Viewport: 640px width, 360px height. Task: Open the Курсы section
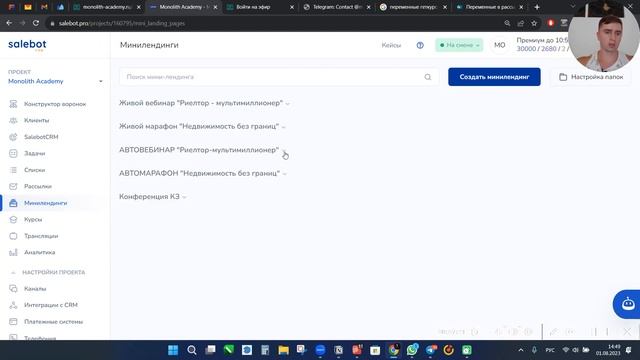(33, 220)
